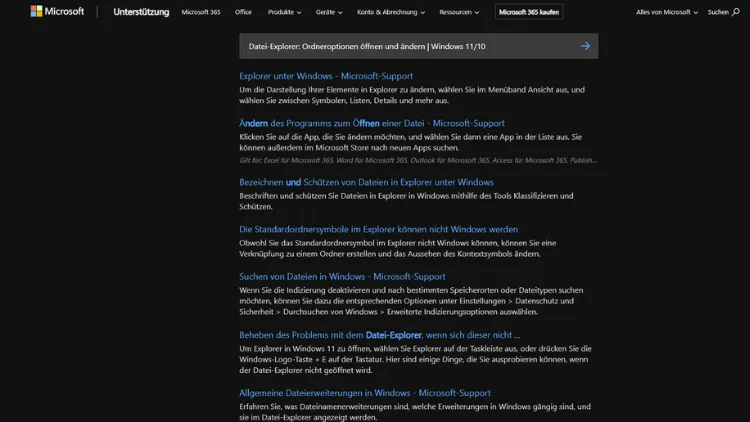
Task: Open Die Standardordnersymbole im Explorer result
Action: pos(378,229)
